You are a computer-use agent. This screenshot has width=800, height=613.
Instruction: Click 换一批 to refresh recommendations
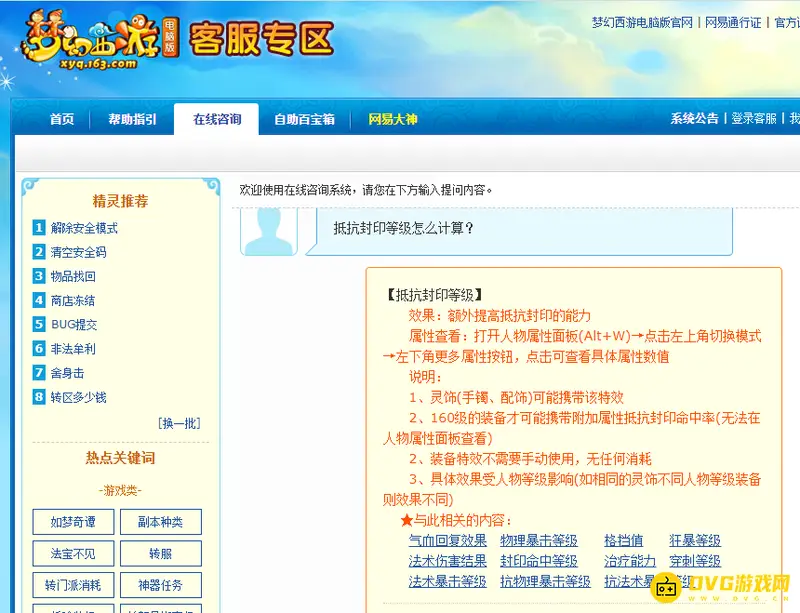tap(179, 423)
